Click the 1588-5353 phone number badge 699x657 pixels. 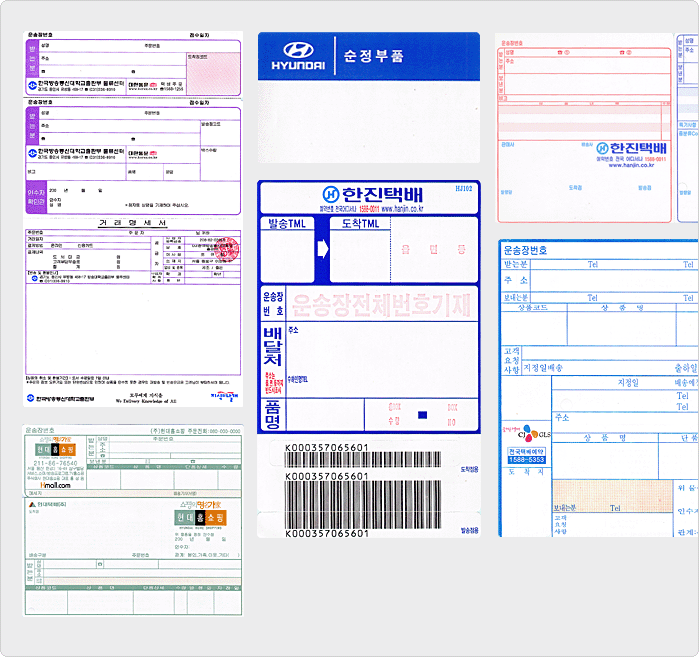coord(526,460)
